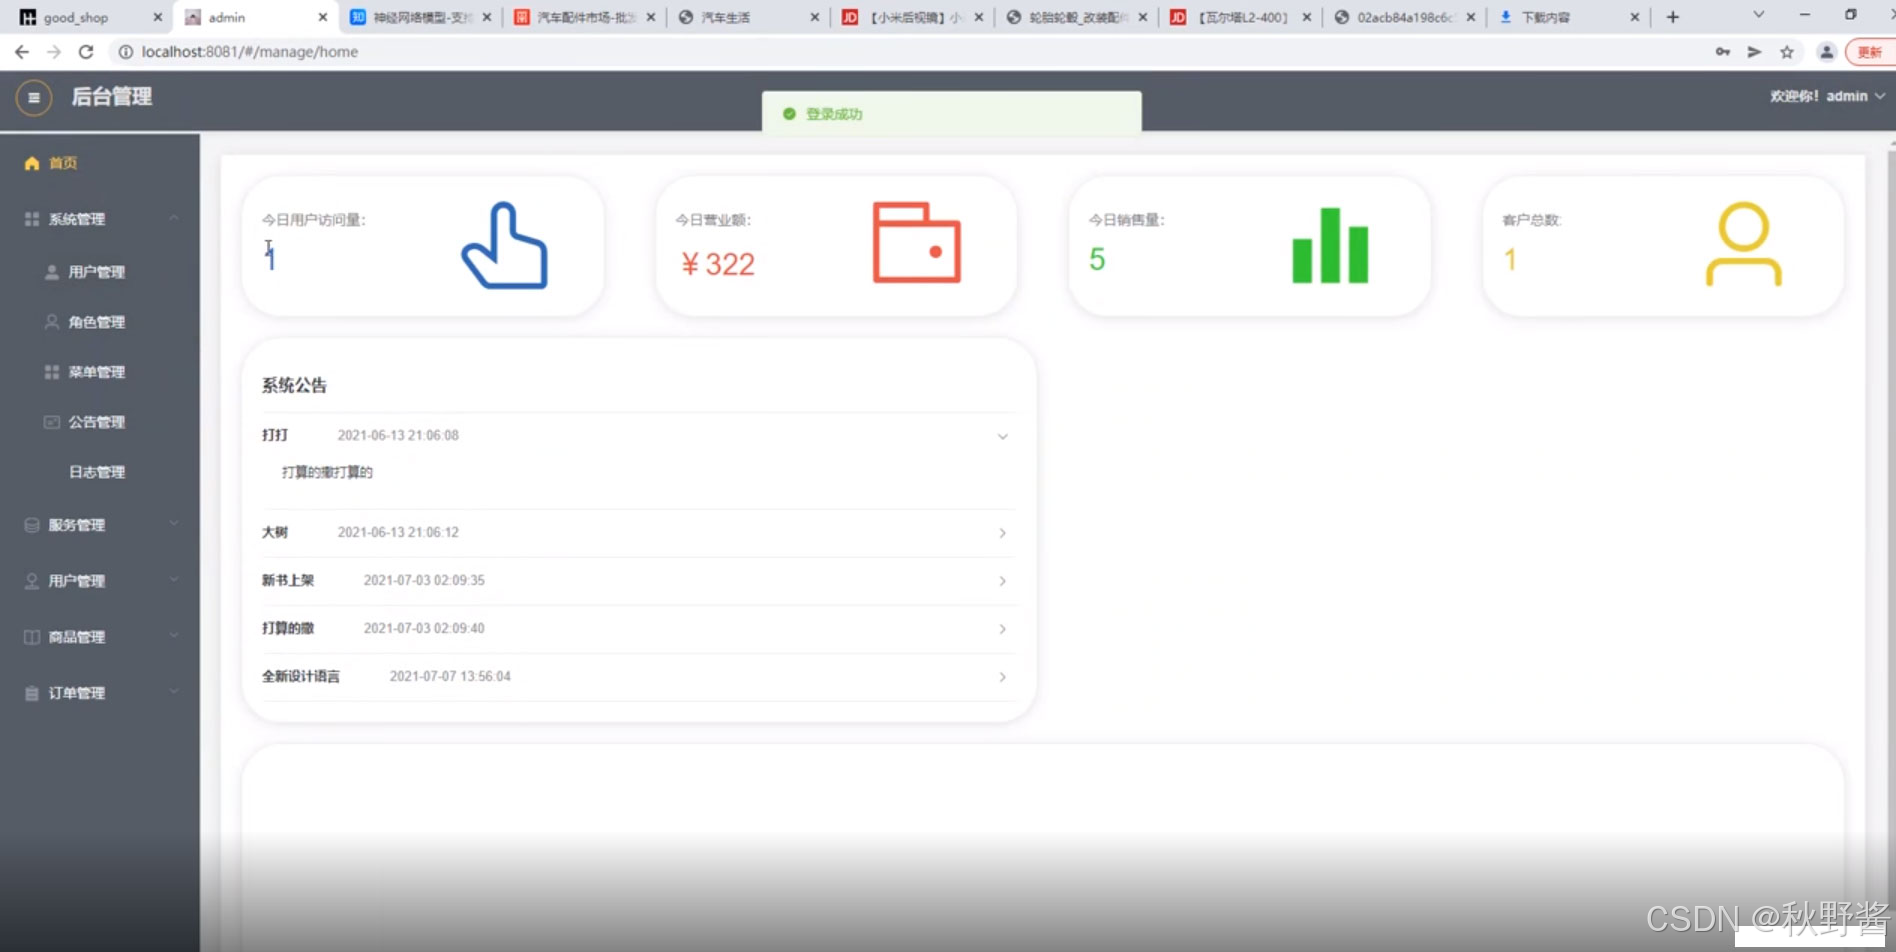
Task: Click the message icon beside 公告管理
Action: click(x=52, y=422)
